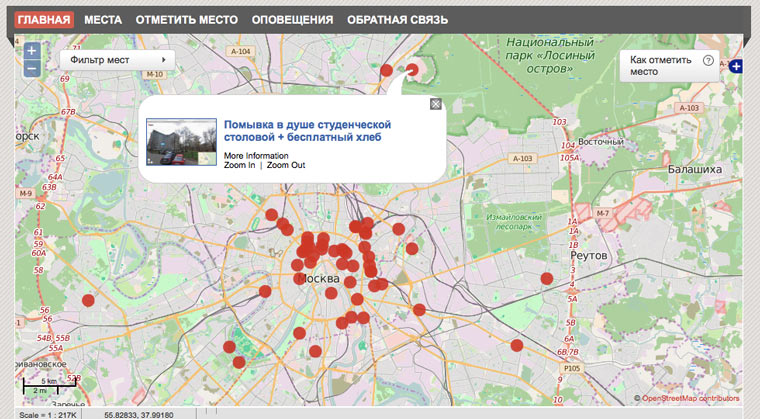Click the map zoom out minus button
Screen dimensions: 760x419
click(x=32, y=69)
